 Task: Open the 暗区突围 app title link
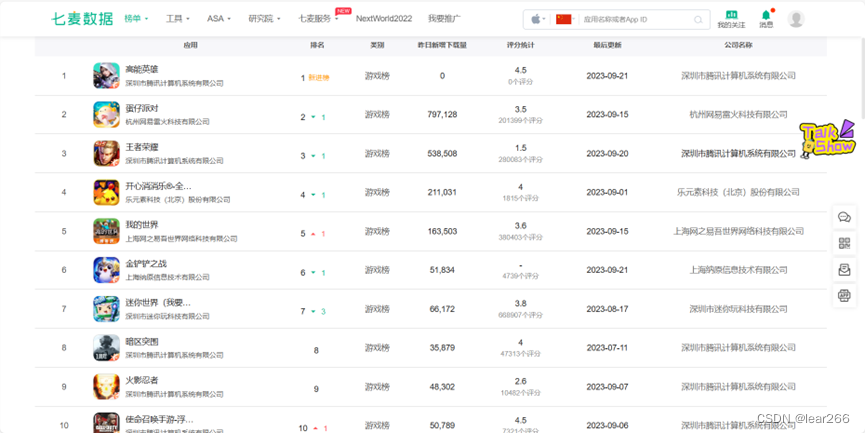[x=142, y=341]
